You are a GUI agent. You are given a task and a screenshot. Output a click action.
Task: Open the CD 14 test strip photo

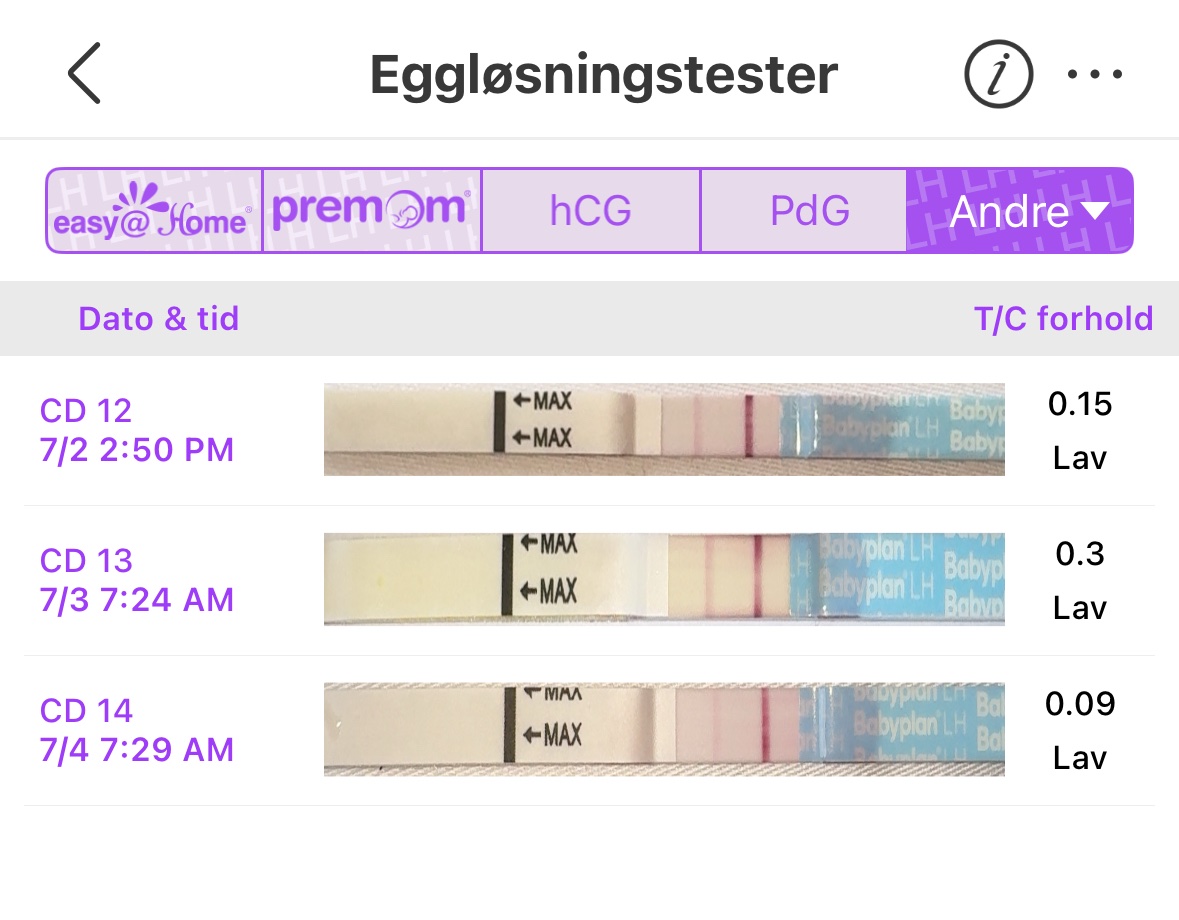(x=664, y=730)
